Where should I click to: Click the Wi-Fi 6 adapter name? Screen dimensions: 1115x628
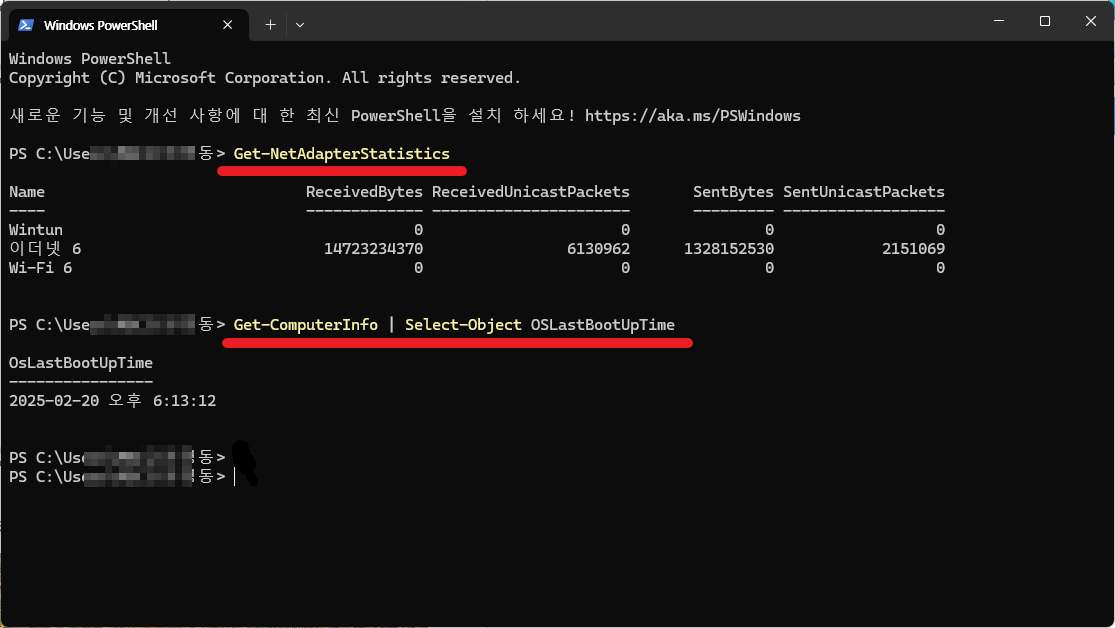pos(40,268)
